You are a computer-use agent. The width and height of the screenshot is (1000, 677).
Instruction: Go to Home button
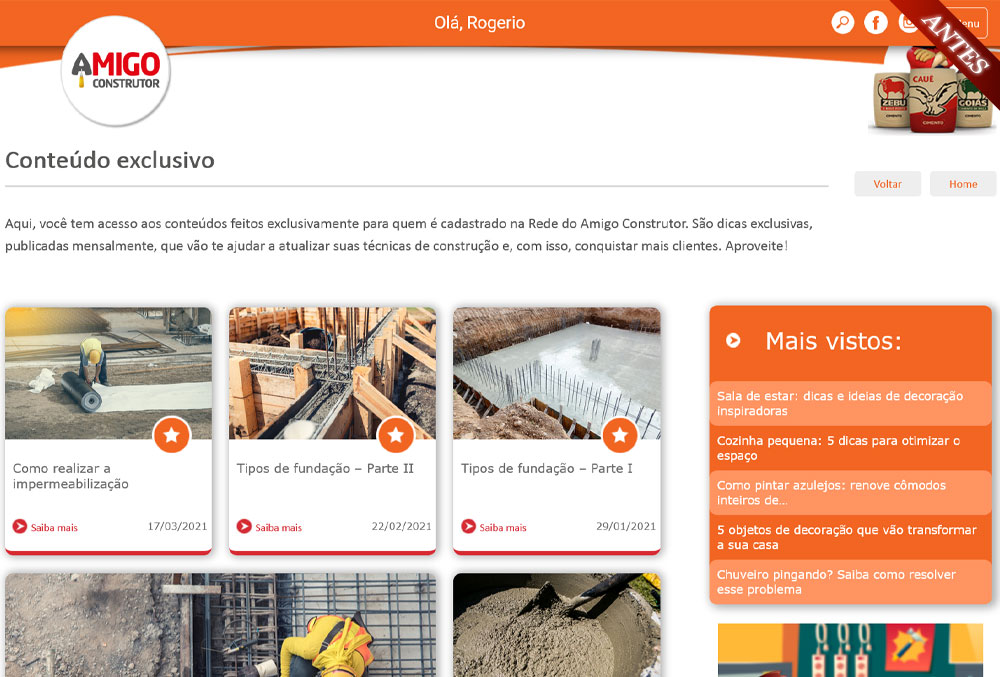tap(962, 184)
